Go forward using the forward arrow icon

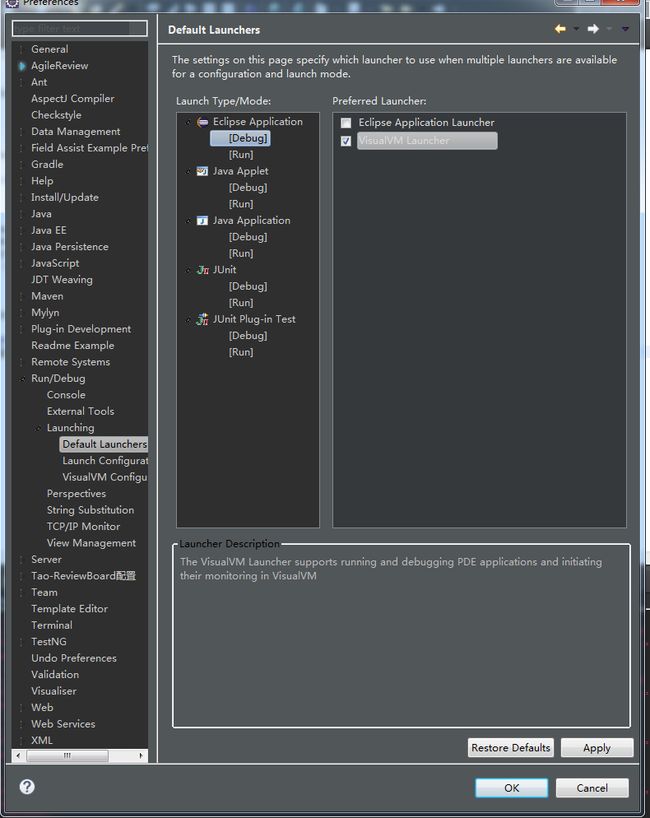click(593, 29)
